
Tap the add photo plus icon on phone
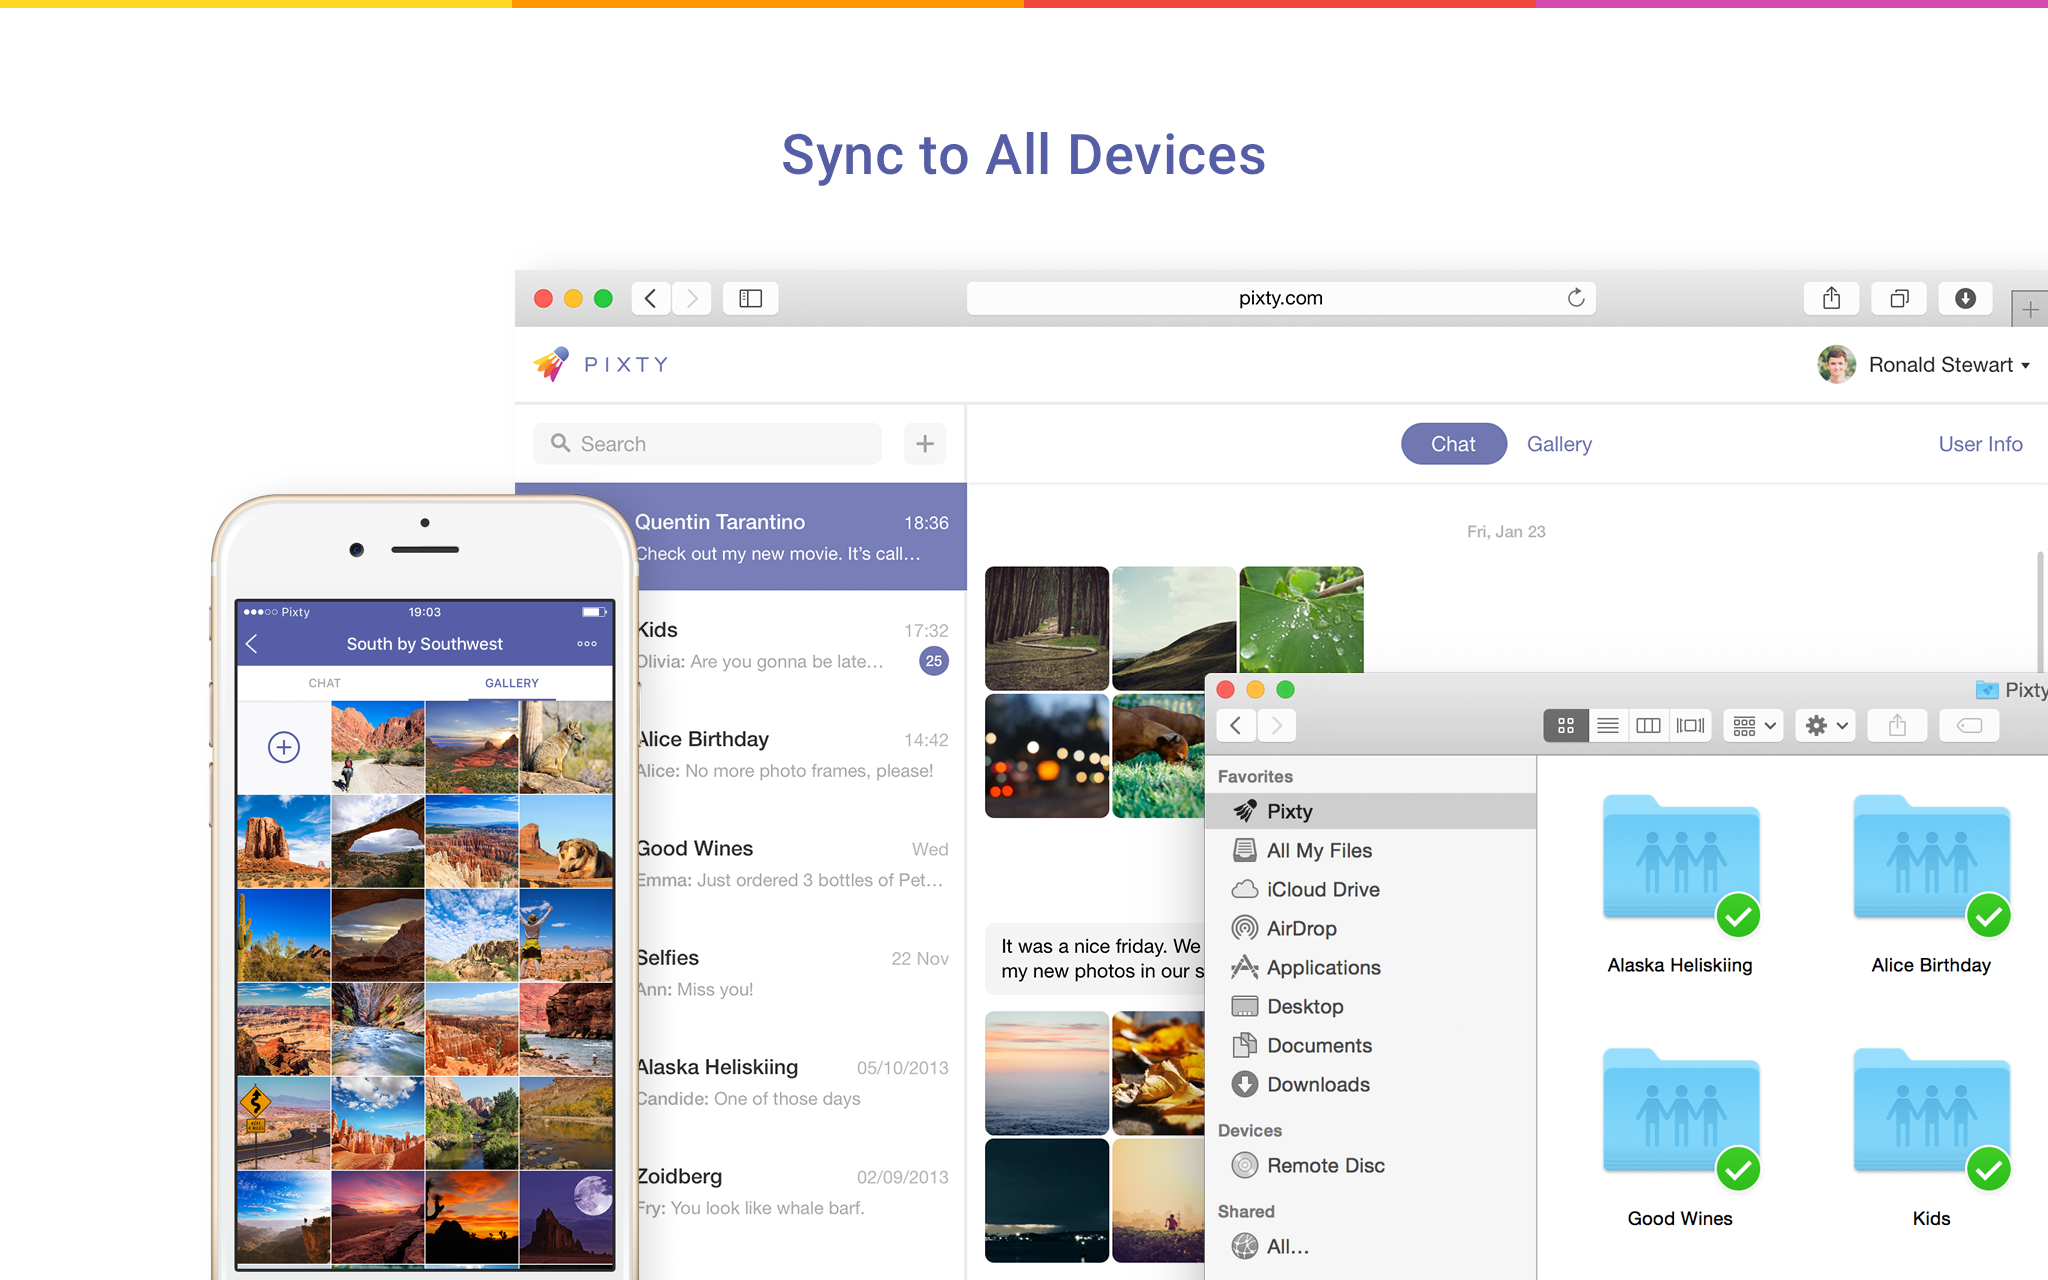(x=284, y=747)
